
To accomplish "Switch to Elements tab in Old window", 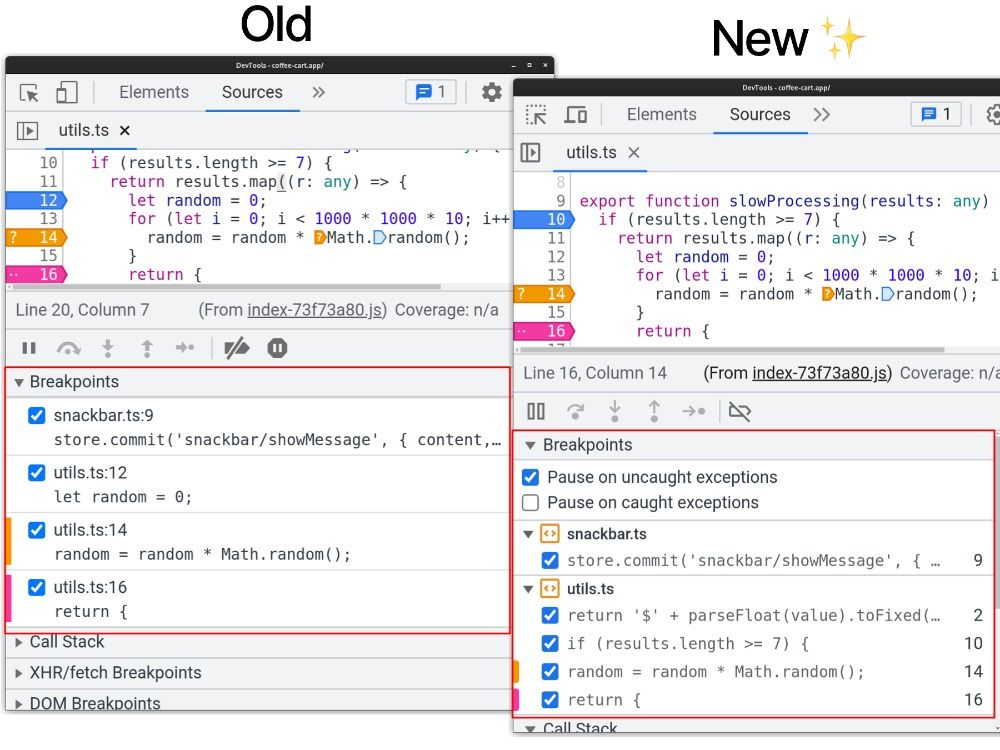I will (154, 92).
